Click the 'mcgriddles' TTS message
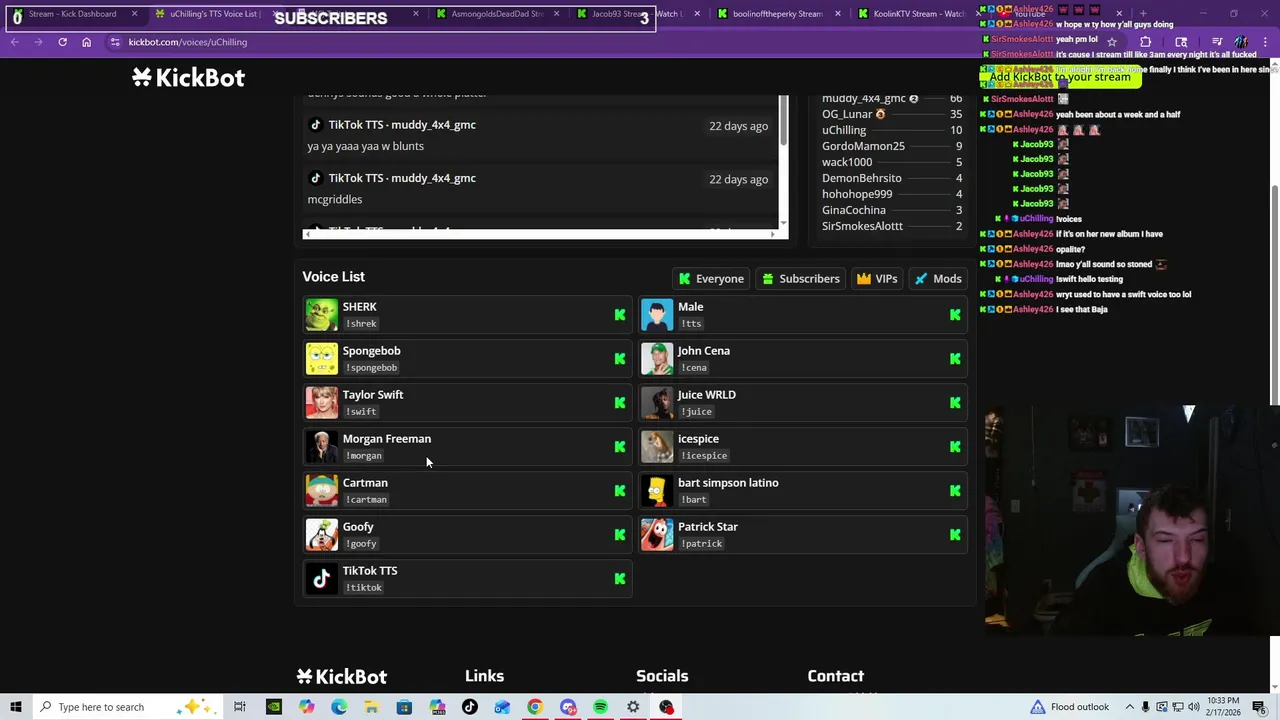 coord(334,199)
